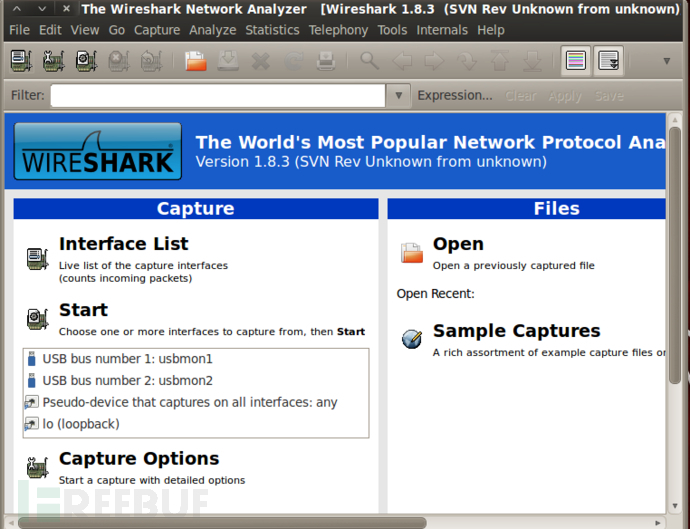Toggle packet list colorization
The height and width of the screenshot is (529, 690).
(x=575, y=62)
